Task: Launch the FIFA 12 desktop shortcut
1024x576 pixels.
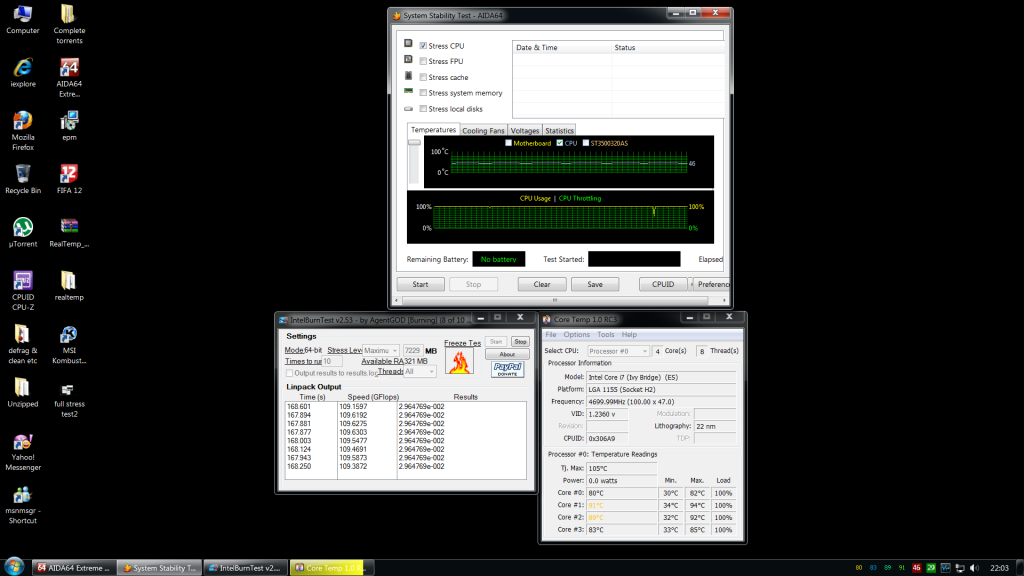Action: coord(69,174)
